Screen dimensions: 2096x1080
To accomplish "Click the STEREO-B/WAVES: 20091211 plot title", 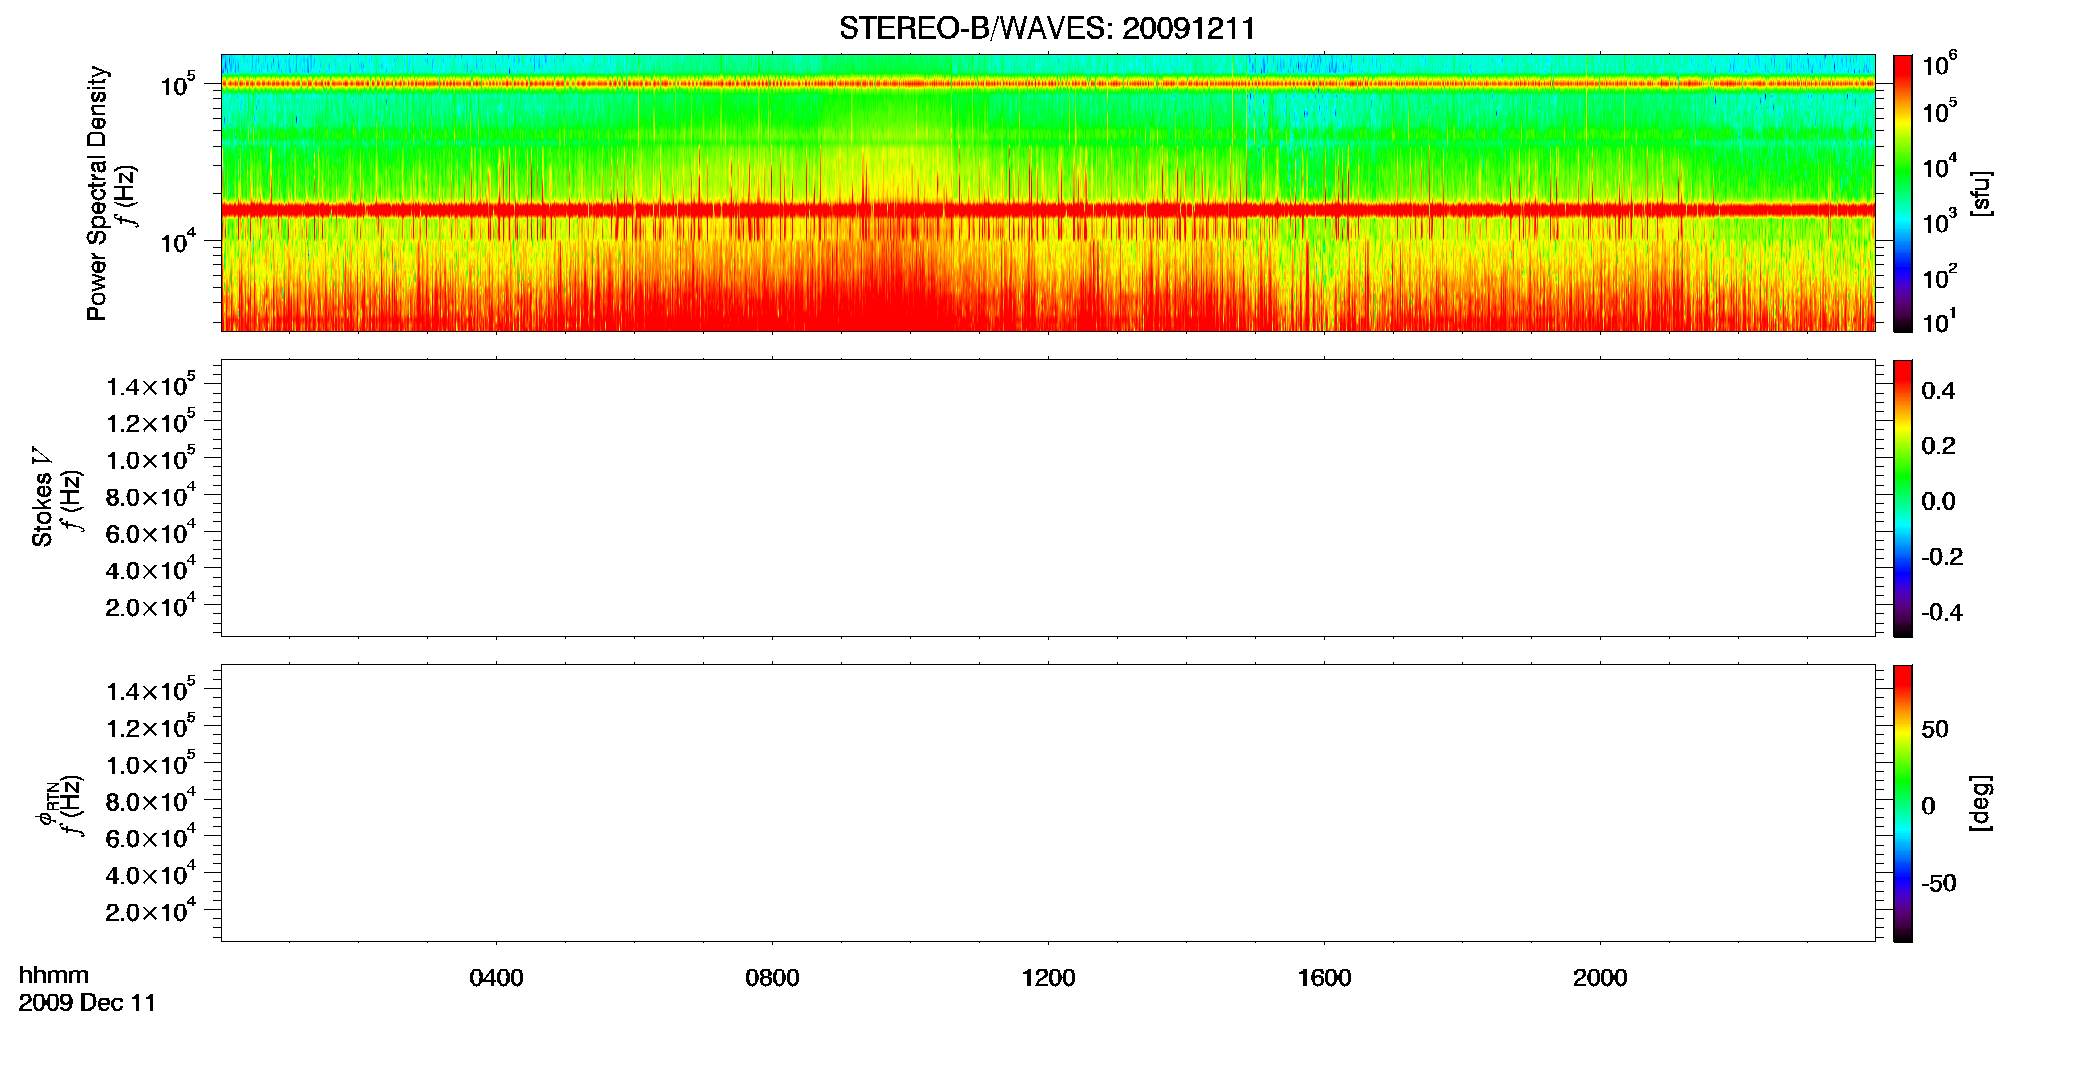I will tap(1047, 28).
